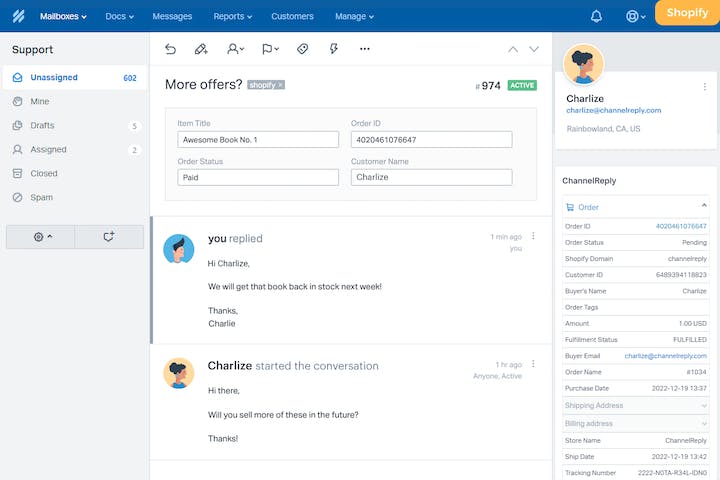Open the Manage dropdown menu
The width and height of the screenshot is (720, 480).
click(354, 16)
